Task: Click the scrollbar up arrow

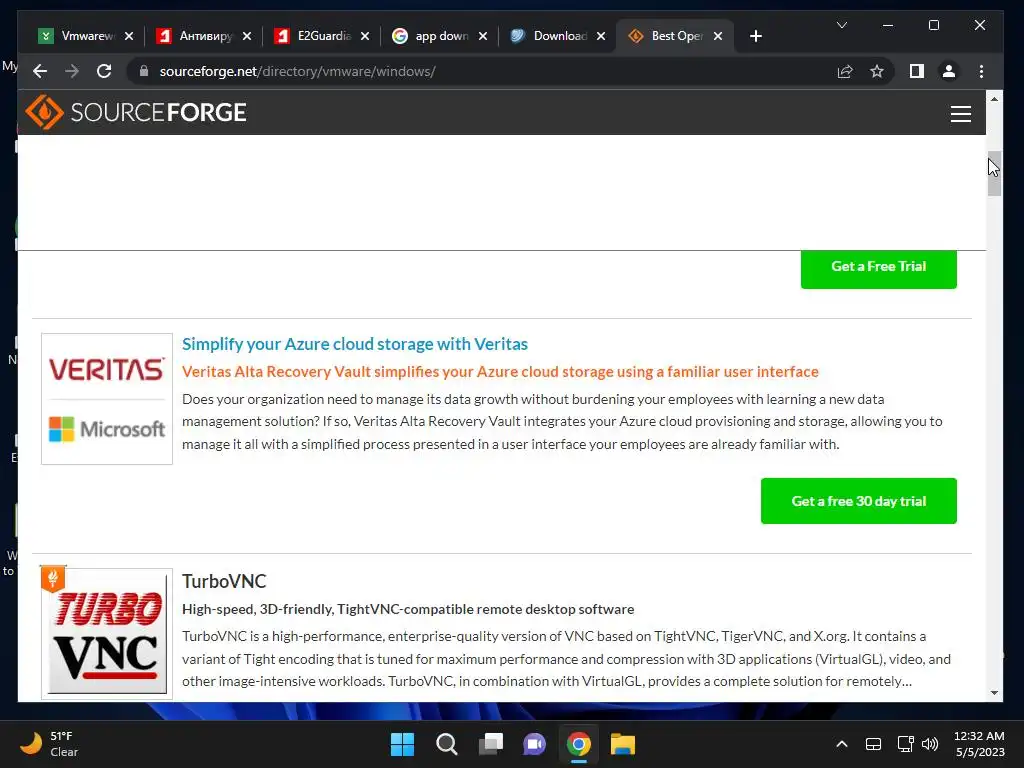Action: [x=994, y=99]
